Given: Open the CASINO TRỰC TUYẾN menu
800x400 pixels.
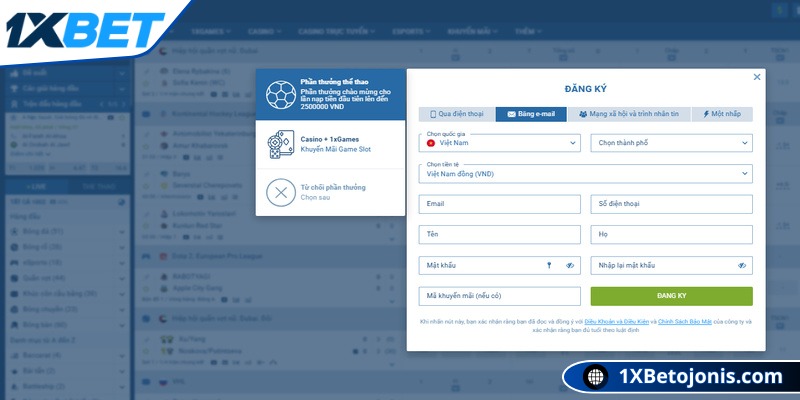Looking at the screenshot, I should click(x=337, y=32).
